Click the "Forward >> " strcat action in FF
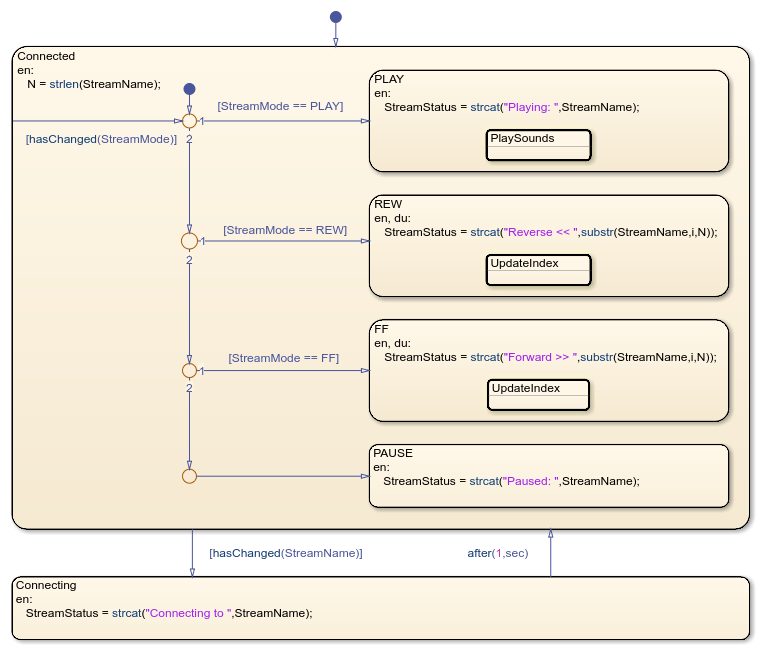The height and width of the screenshot is (650, 760). [x=551, y=358]
